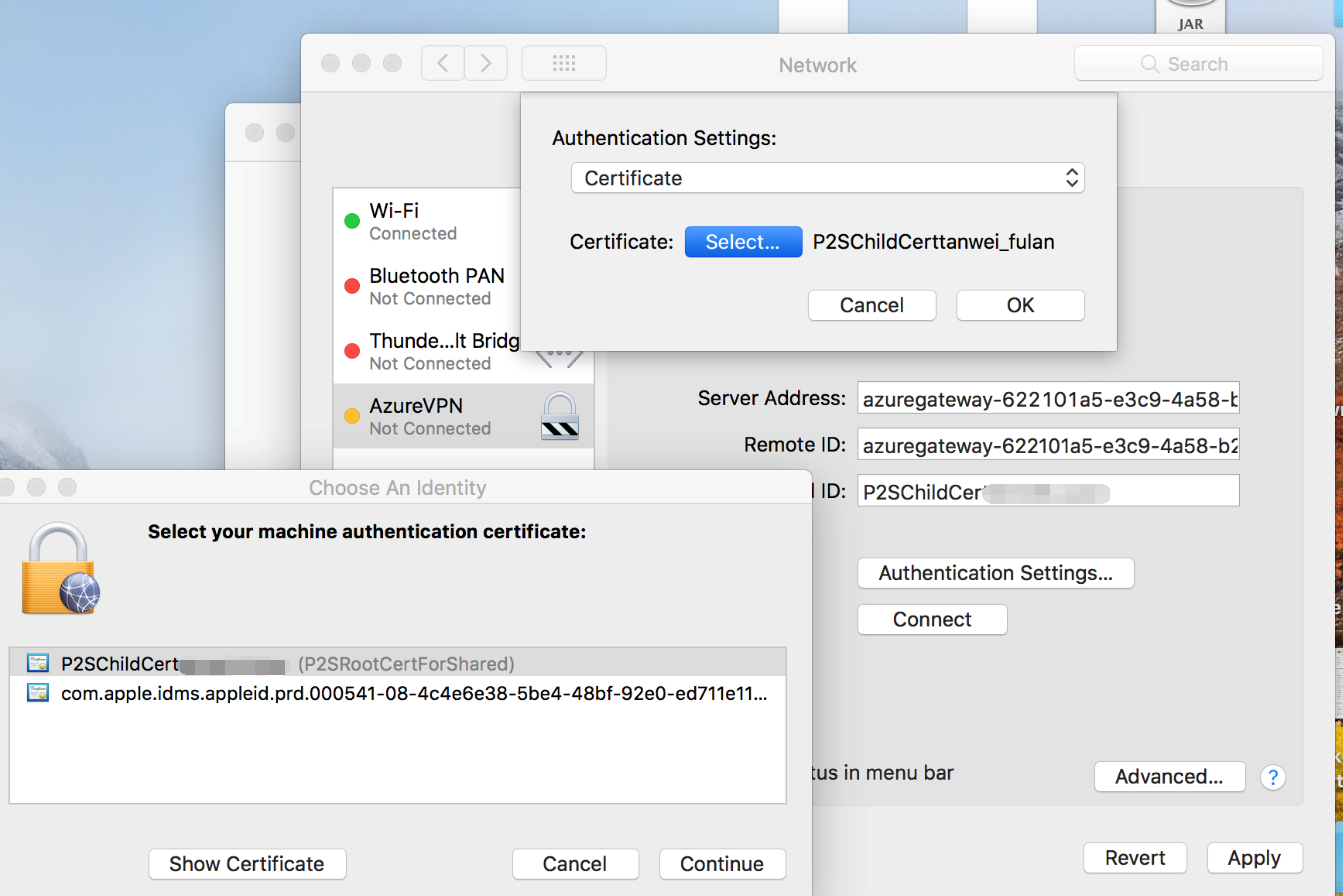Click the AzureVPN lock icon in sidebar
Screen dimensions: 1343x896
pos(560,417)
